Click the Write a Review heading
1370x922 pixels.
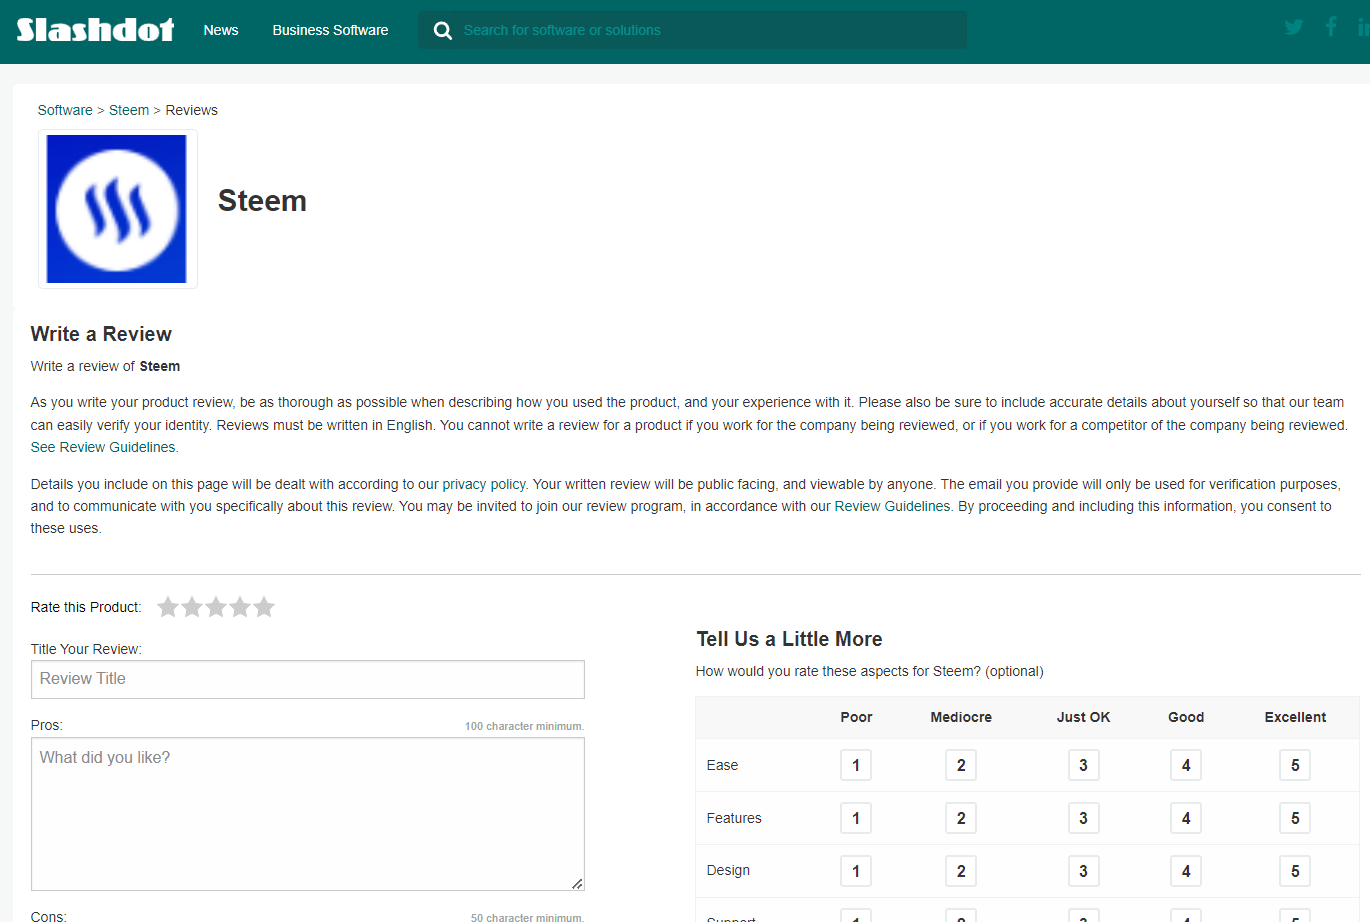pyautogui.click(x=101, y=334)
